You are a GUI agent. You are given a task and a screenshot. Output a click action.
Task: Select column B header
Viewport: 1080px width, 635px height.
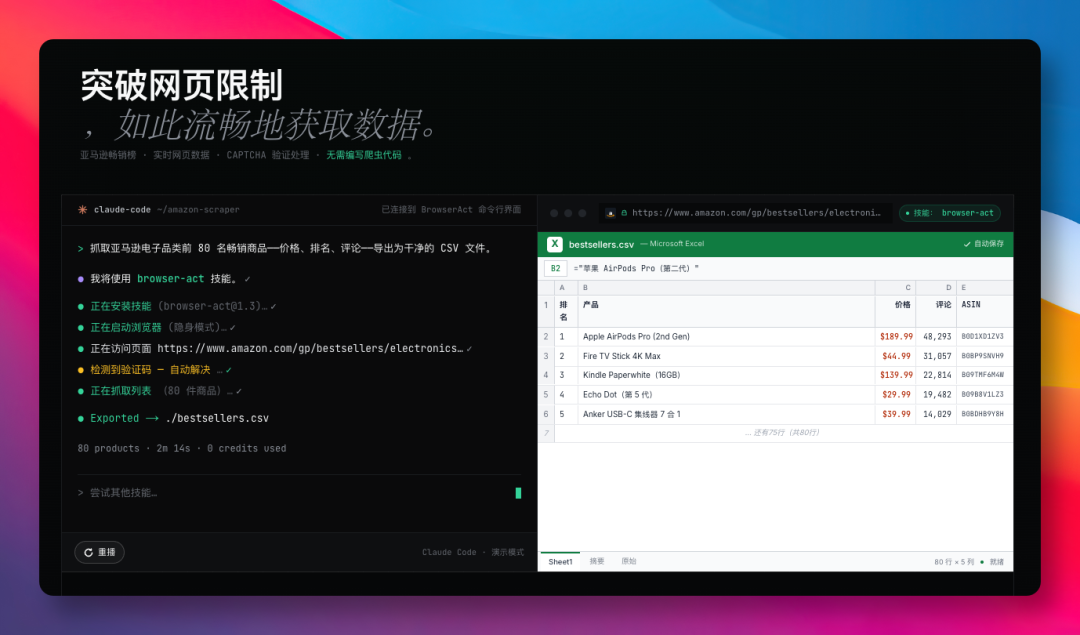coord(726,288)
